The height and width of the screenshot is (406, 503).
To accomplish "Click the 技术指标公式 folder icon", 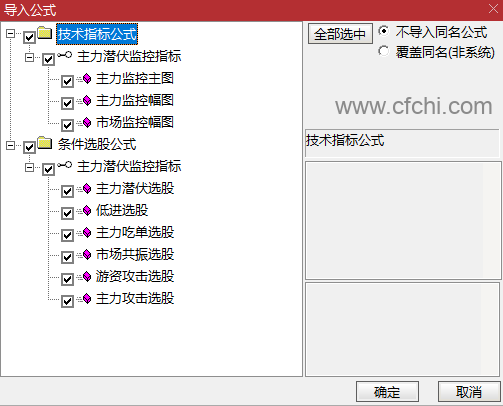I will (45, 33).
